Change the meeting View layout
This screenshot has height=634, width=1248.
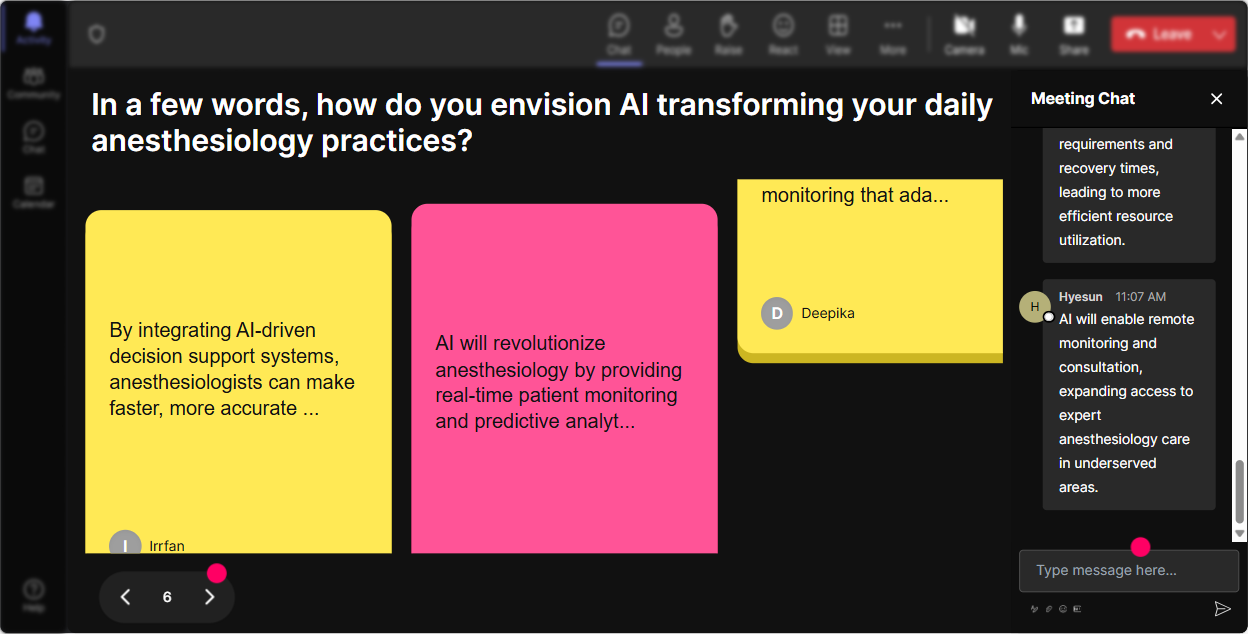(838, 34)
